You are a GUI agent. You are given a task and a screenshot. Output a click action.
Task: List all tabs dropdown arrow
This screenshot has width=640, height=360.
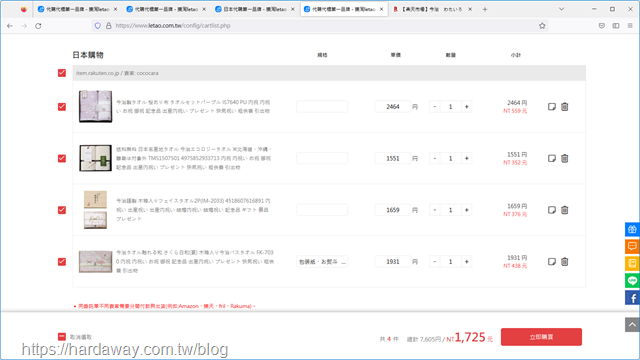point(562,9)
